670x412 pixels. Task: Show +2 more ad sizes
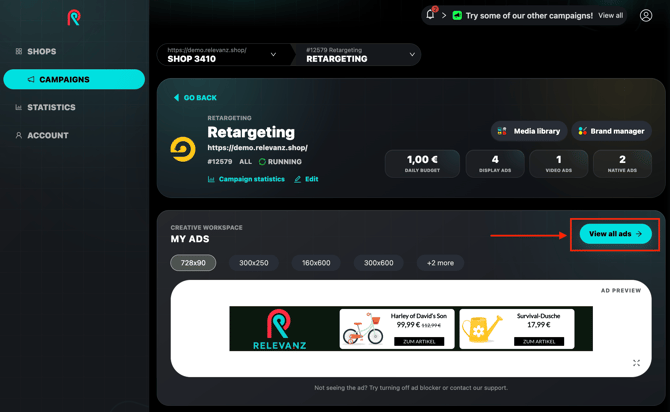coord(440,263)
